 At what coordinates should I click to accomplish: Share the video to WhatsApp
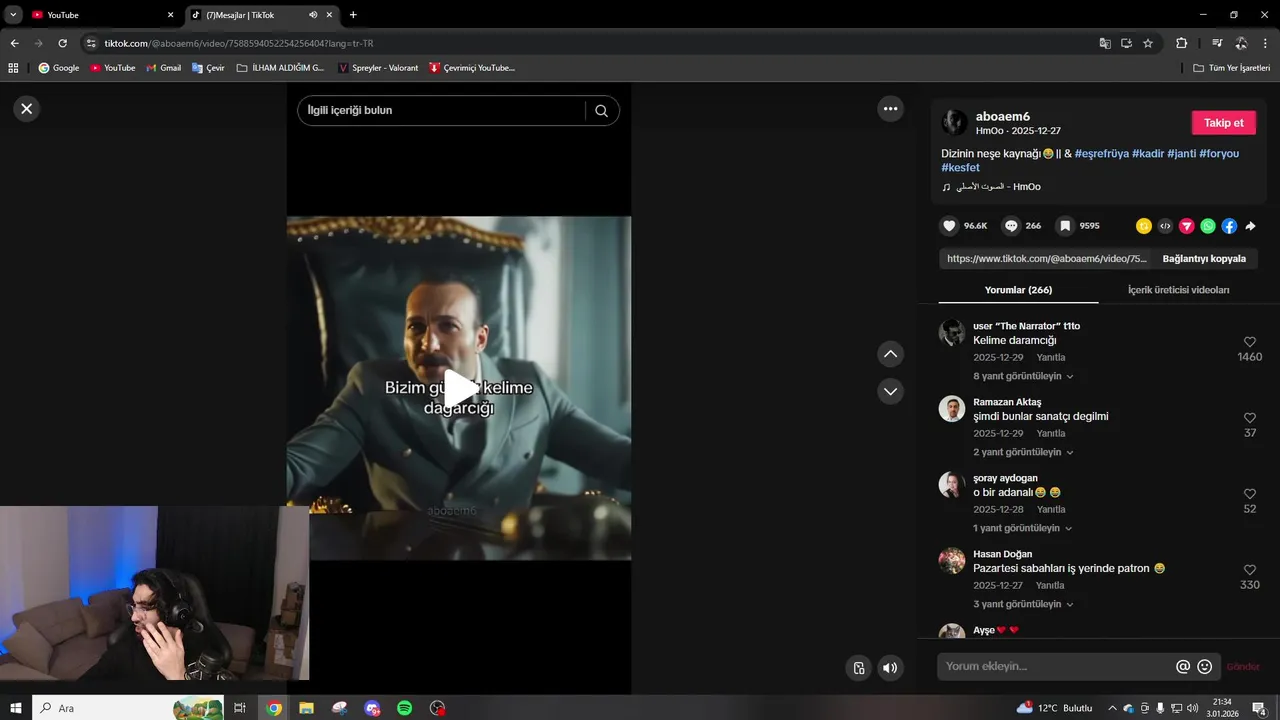pyautogui.click(x=1208, y=226)
